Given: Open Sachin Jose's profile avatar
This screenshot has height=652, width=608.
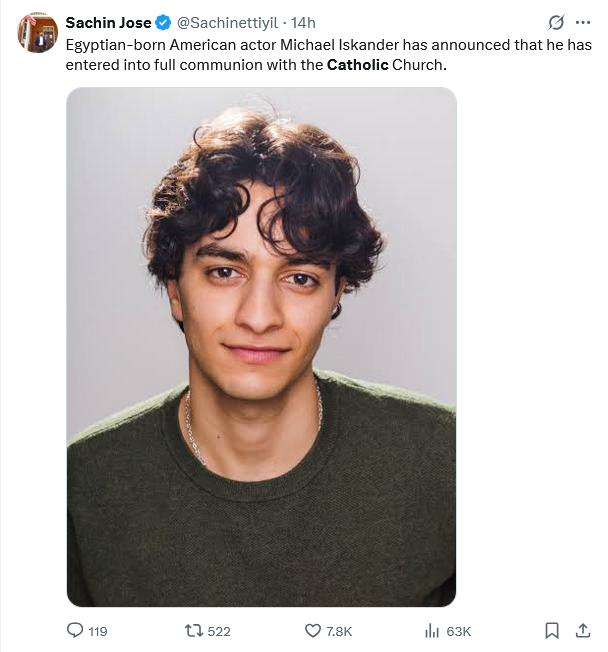Looking at the screenshot, I should 37,33.
